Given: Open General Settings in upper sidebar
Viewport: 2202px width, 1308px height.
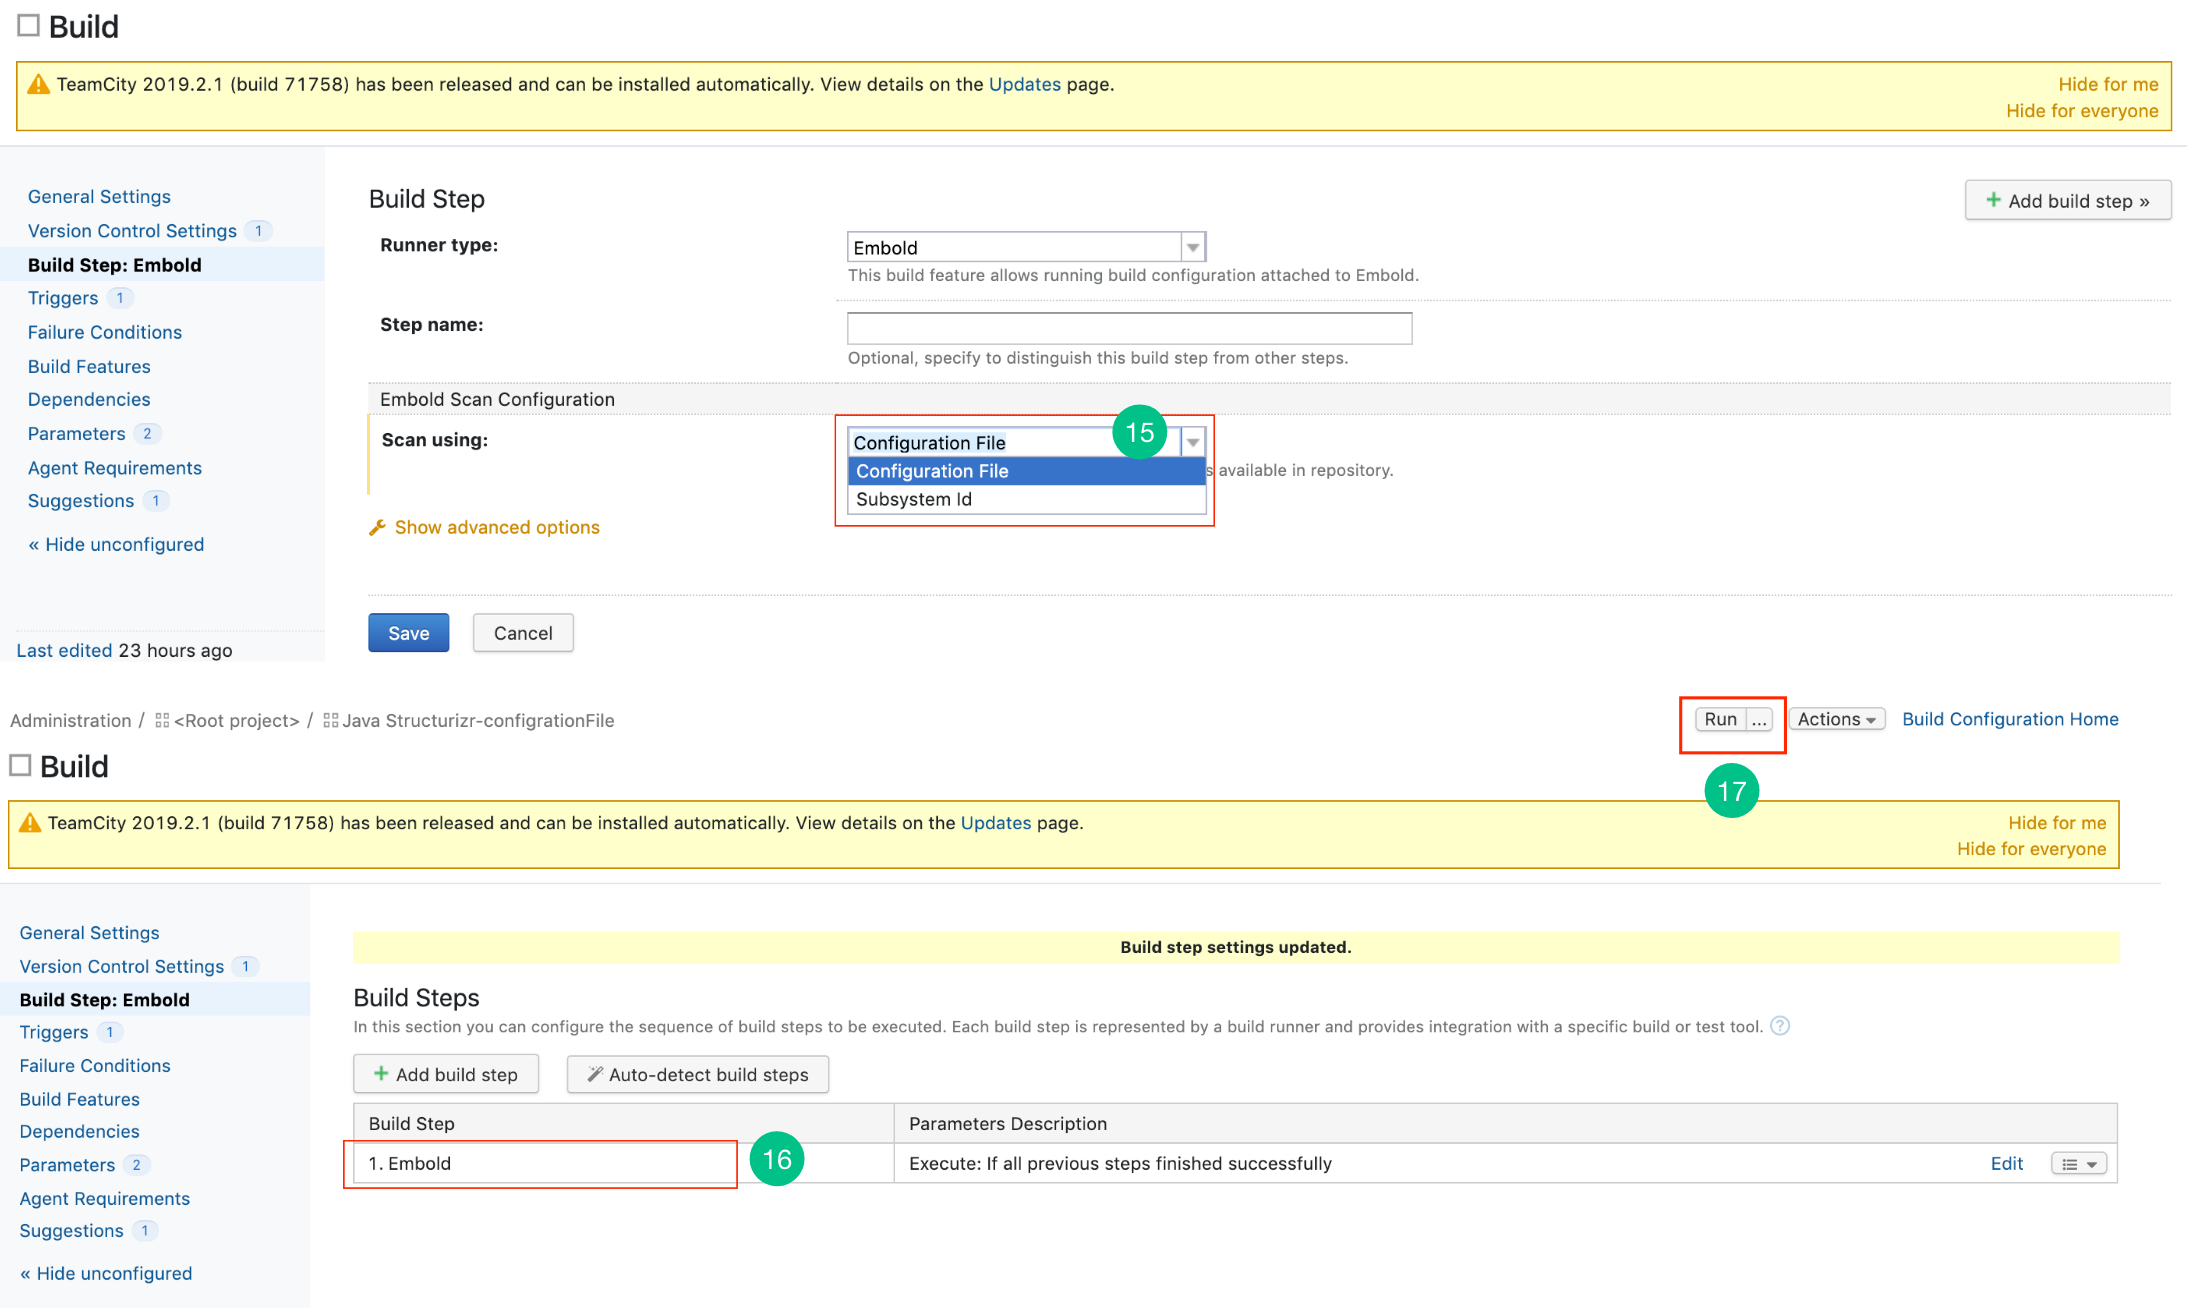Looking at the screenshot, I should 99,197.
